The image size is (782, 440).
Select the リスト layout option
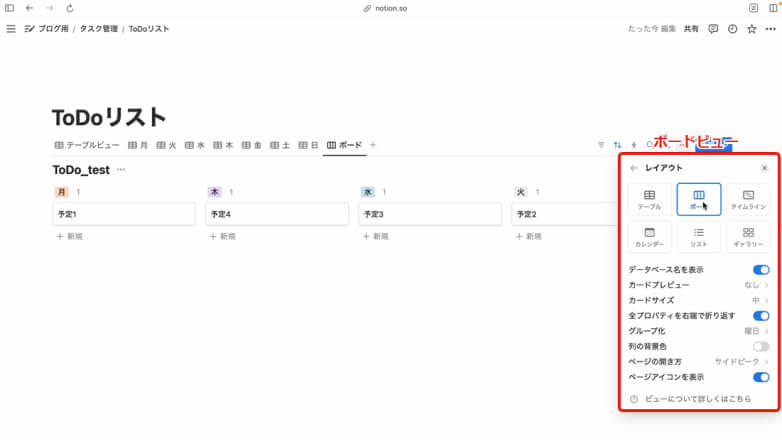click(x=699, y=237)
